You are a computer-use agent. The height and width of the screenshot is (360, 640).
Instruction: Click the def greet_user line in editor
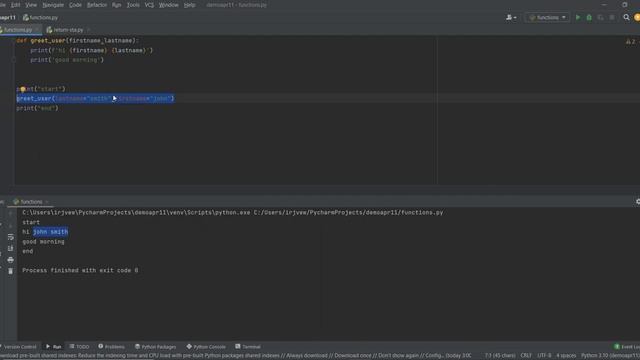[78, 41]
